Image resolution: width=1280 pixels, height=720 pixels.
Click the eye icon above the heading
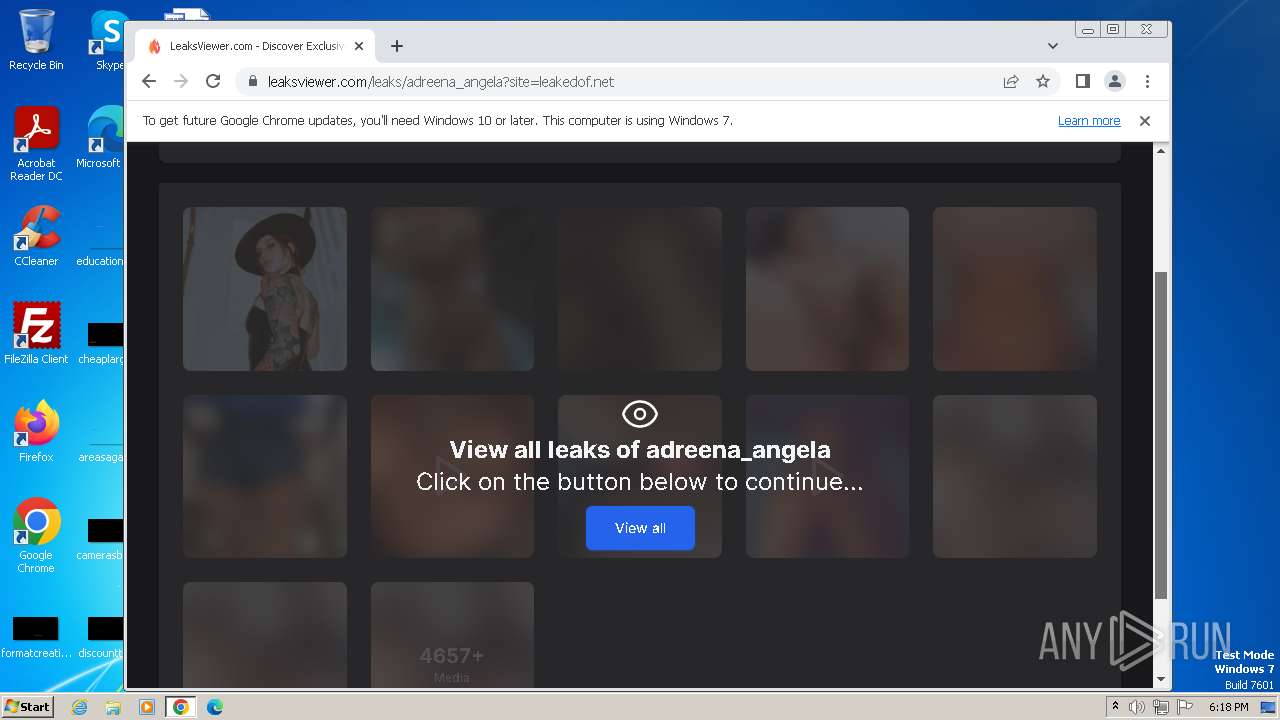(640, 413)
